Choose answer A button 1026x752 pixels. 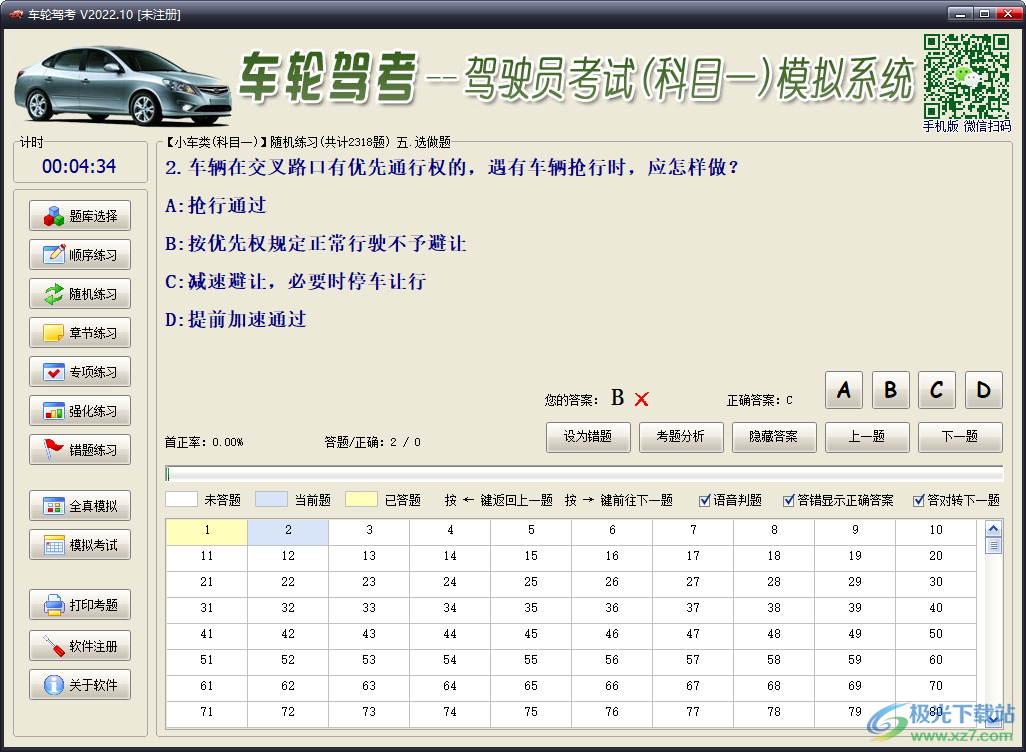click(844, 390)
